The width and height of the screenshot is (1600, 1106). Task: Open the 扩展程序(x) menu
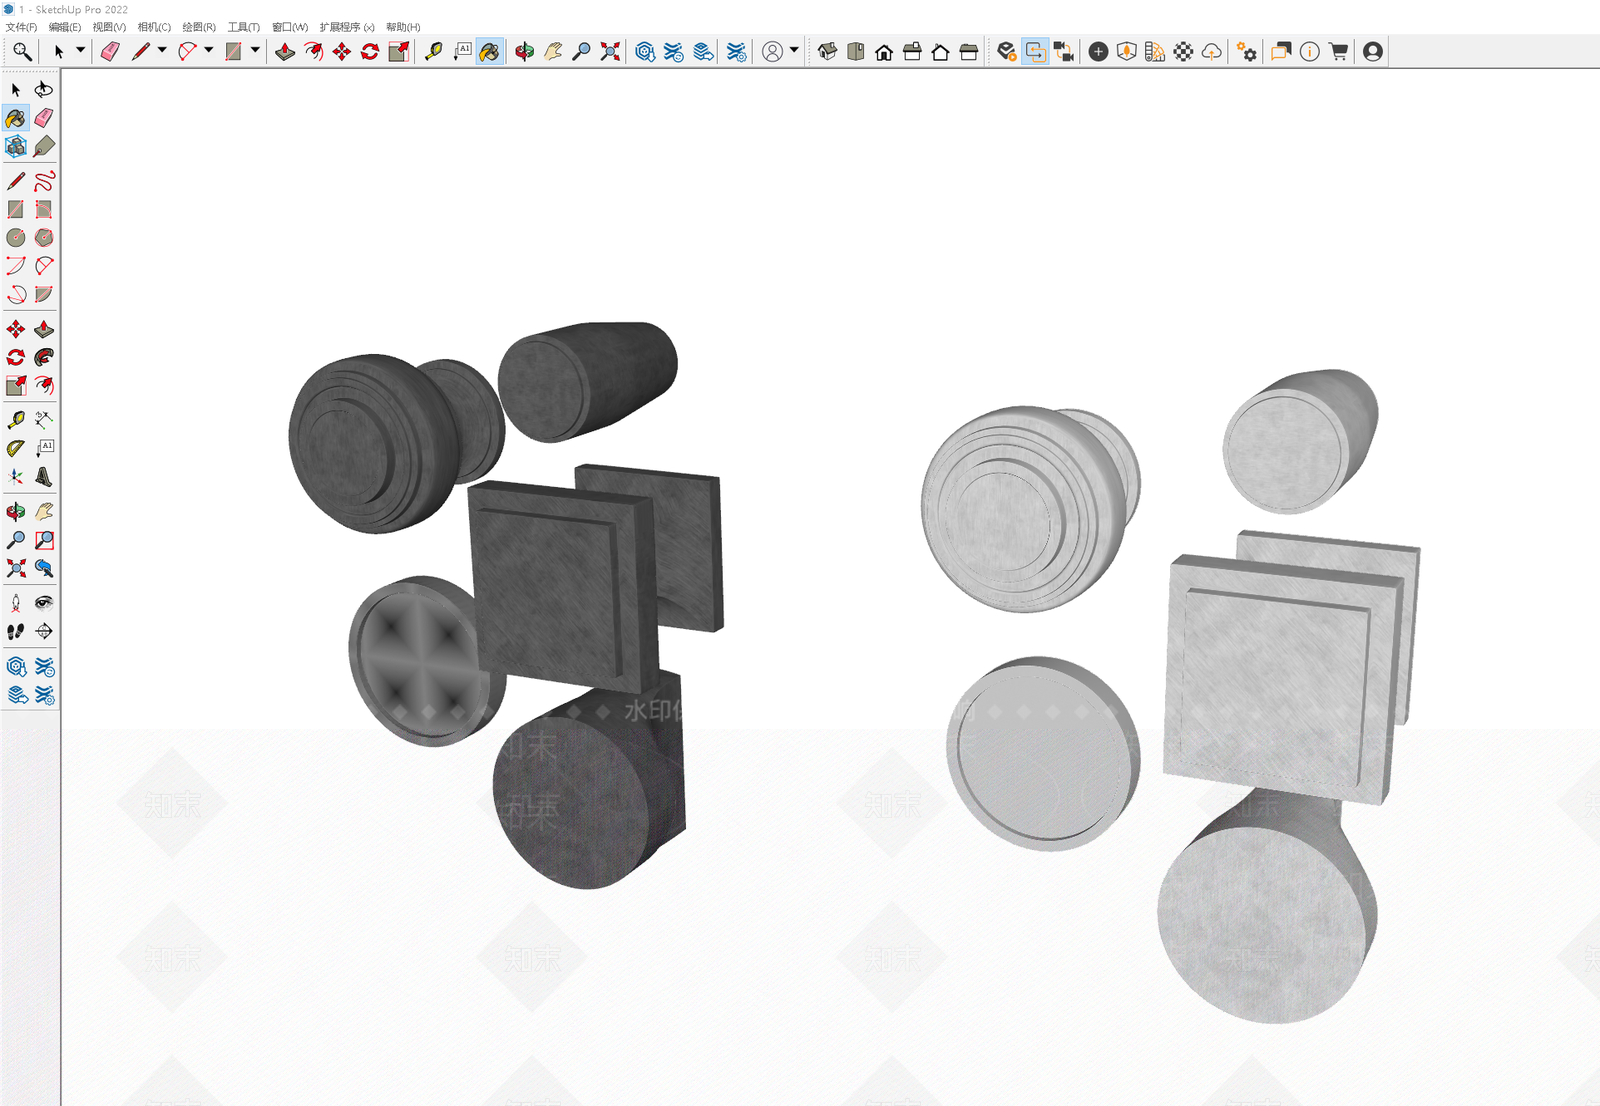tap(347, 27)
